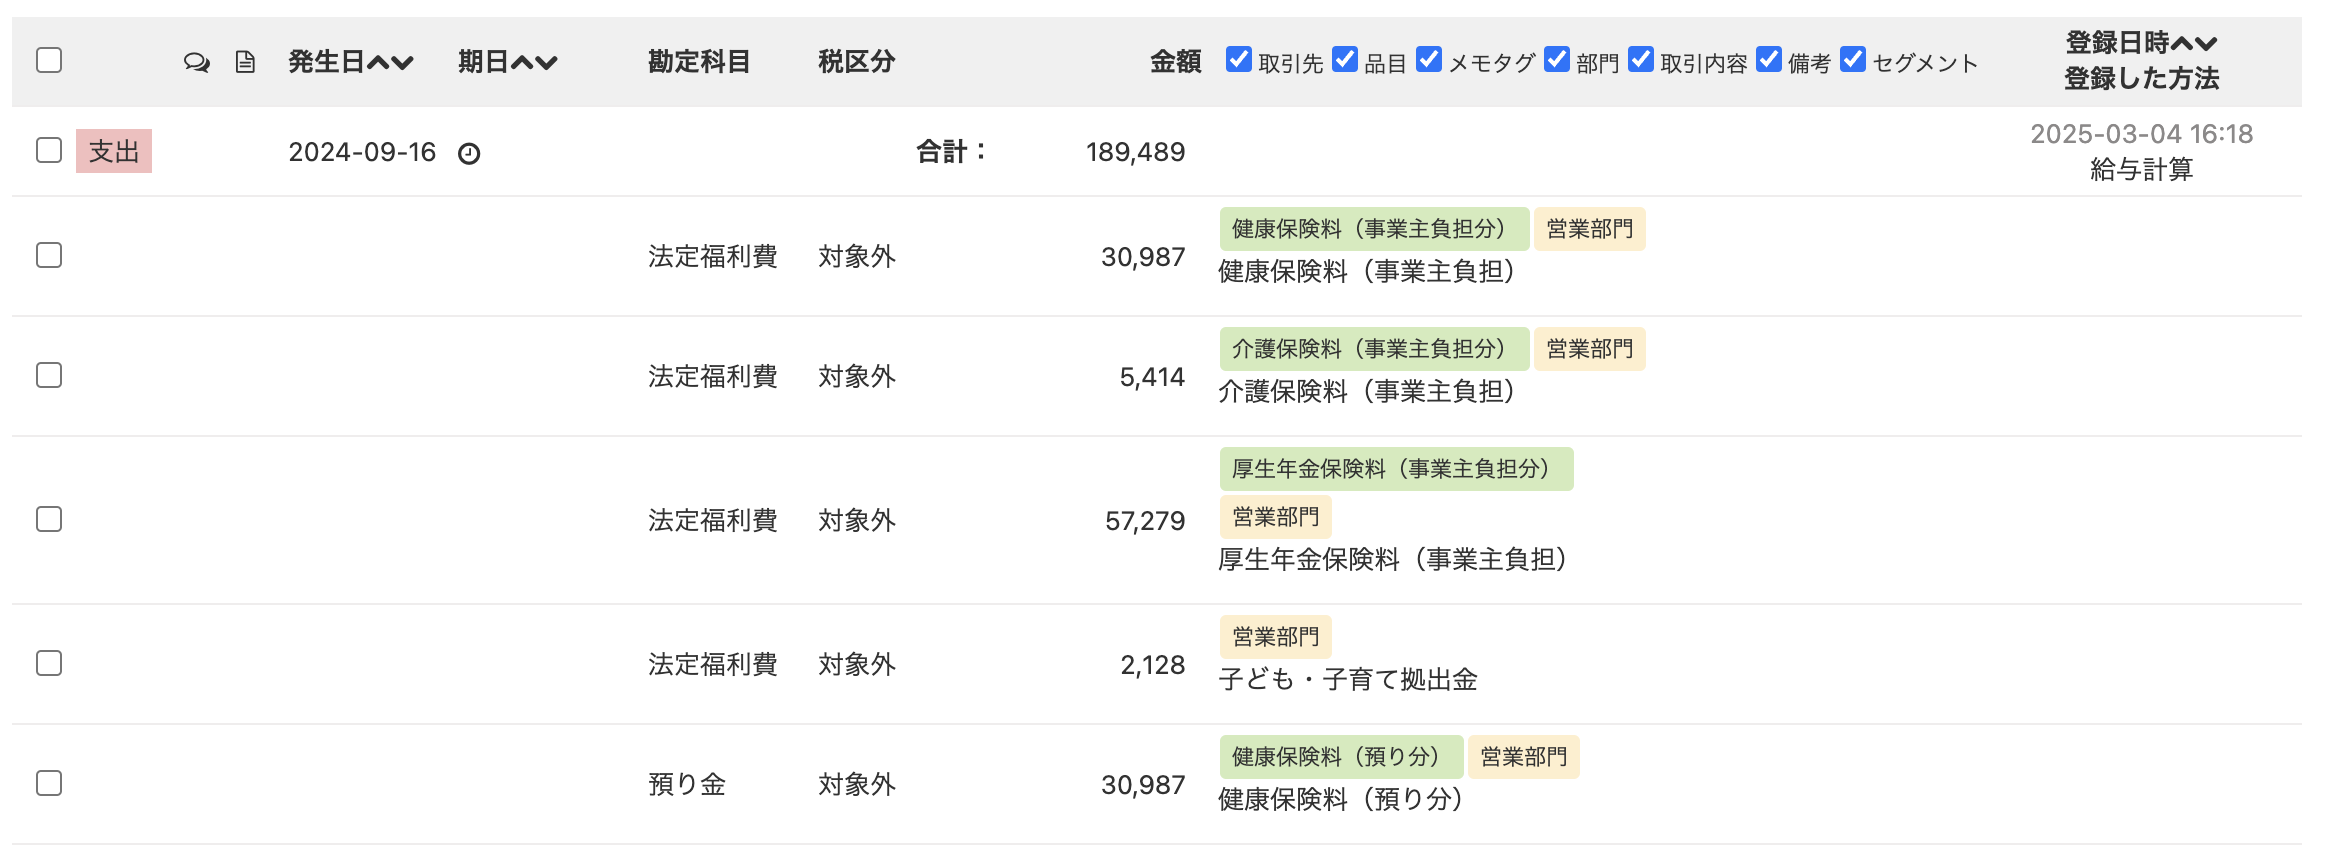Toggle the select-all checkbox in header
Screen dimensions: 2336x846
coord(49,60)
